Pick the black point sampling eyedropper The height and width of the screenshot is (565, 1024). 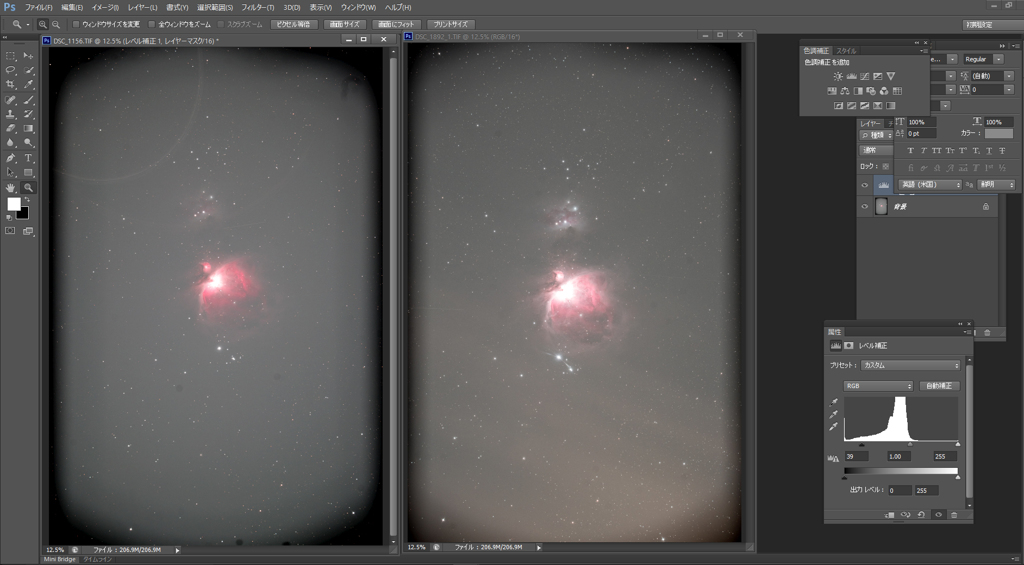[x=835, y=402]
